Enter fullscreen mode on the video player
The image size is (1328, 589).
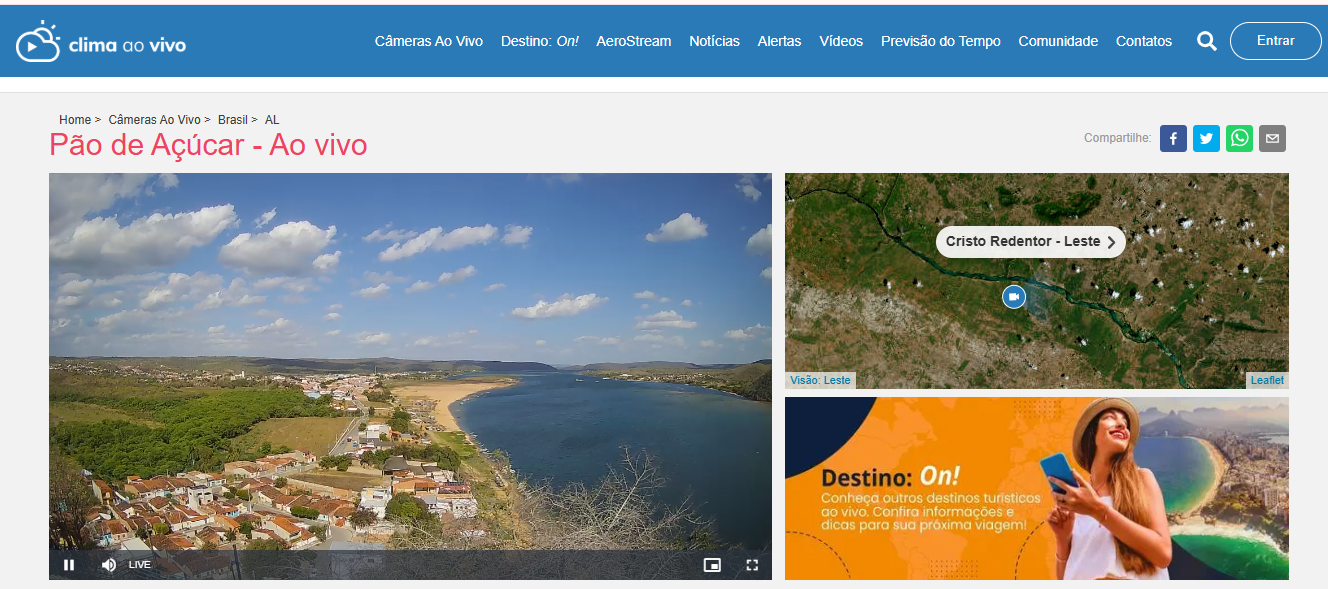point(752,565)
